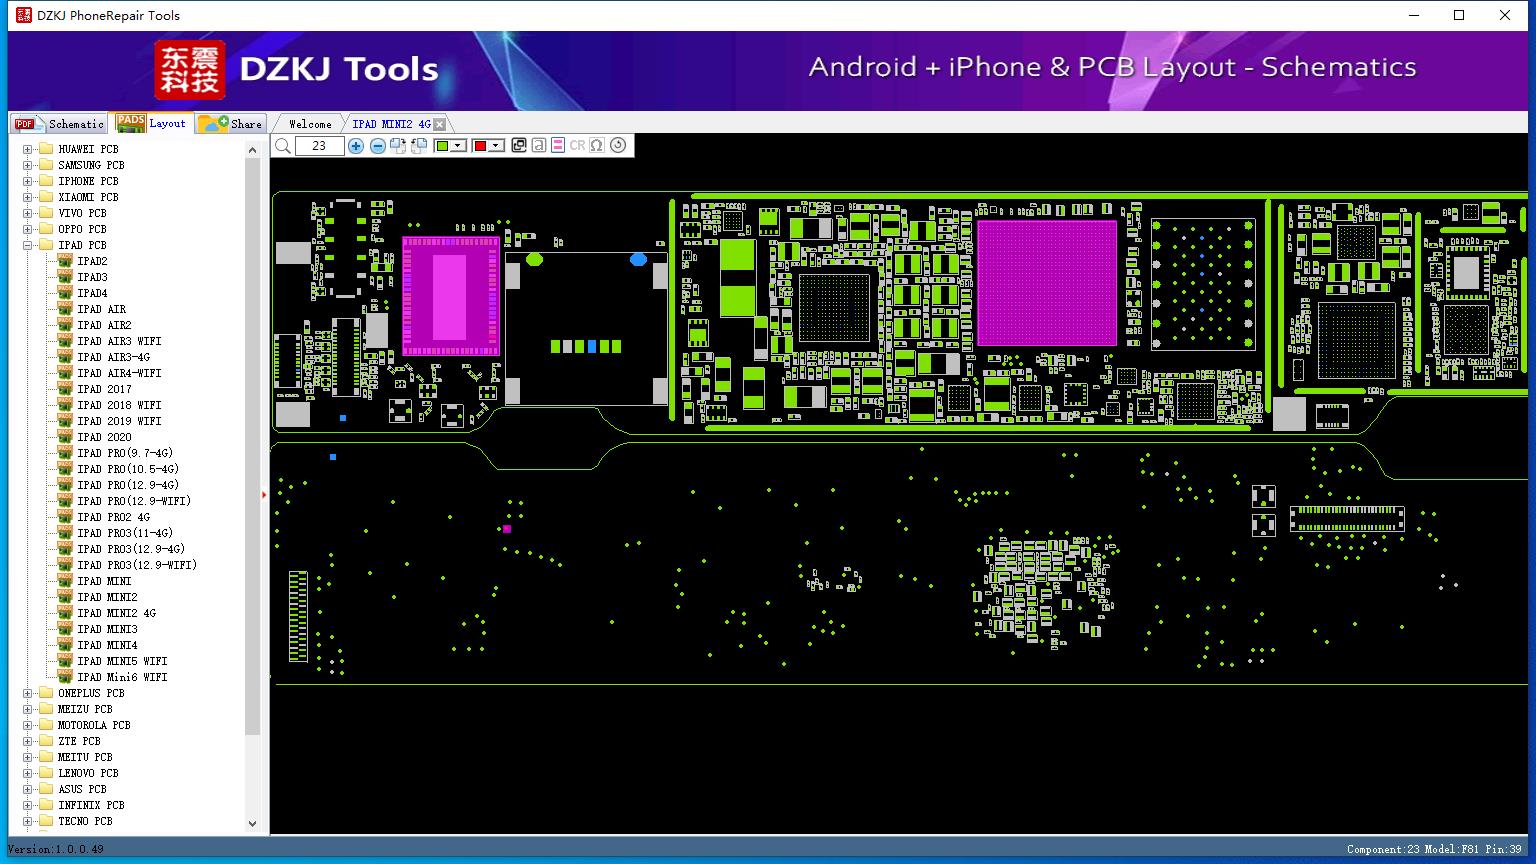Zoom in with the blue plus icon
This screenshot has width=1536, height=864.
coord(356,146)
